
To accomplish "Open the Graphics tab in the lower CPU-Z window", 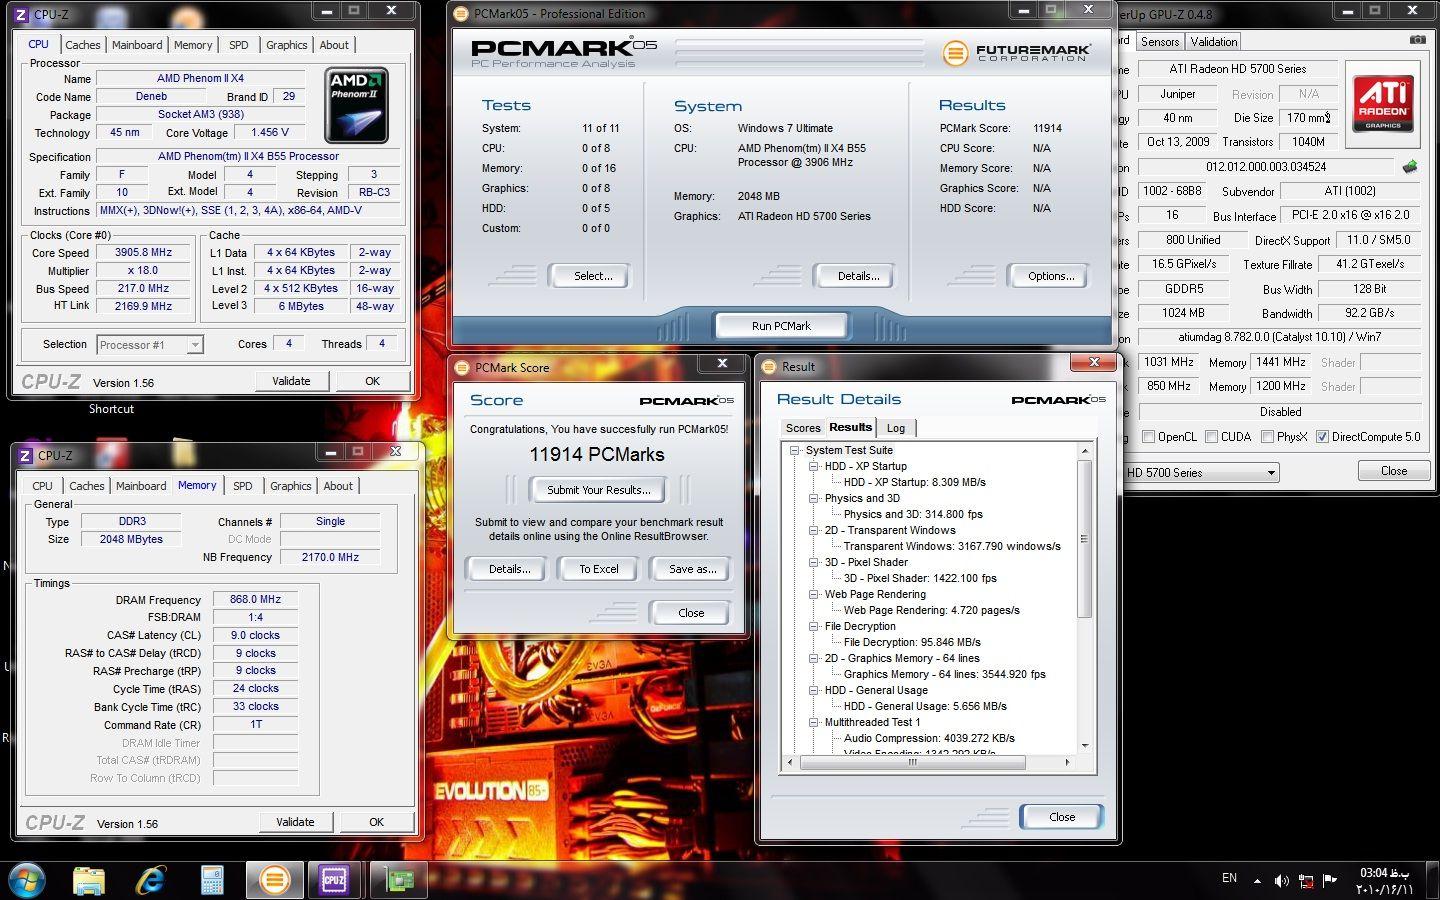I will coord(290,486).
